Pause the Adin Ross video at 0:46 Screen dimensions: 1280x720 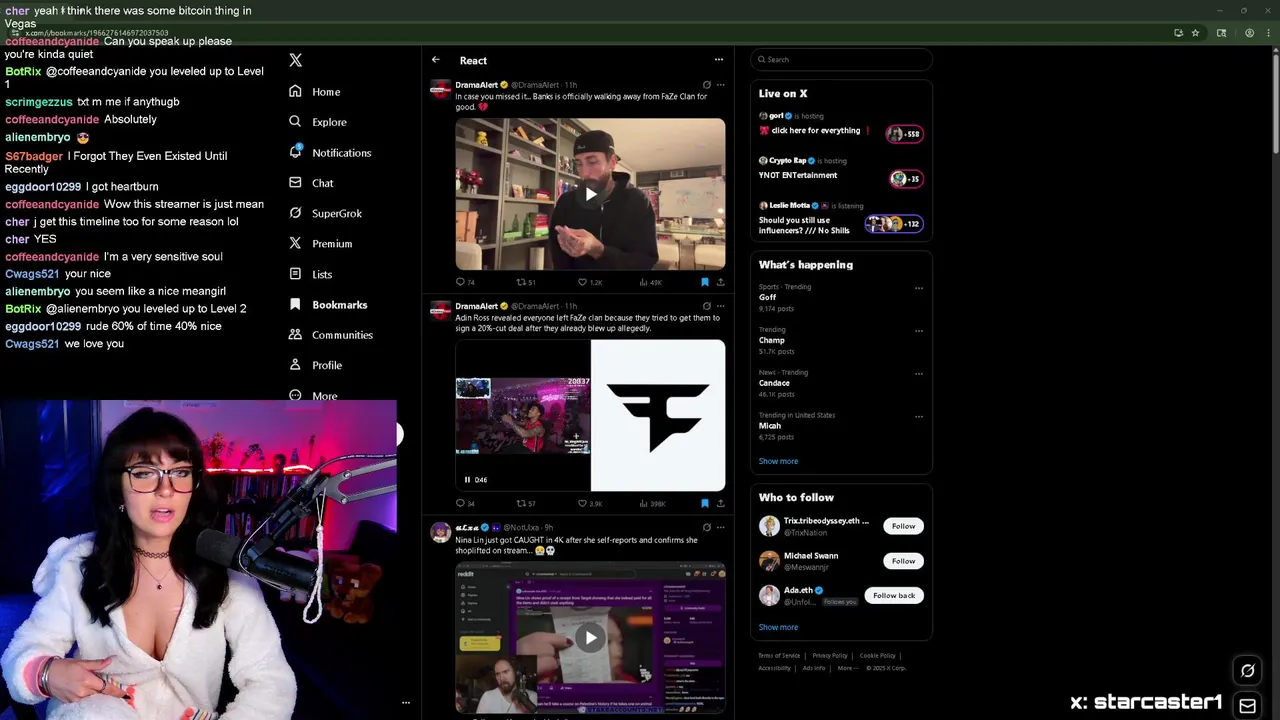point(467,480)
